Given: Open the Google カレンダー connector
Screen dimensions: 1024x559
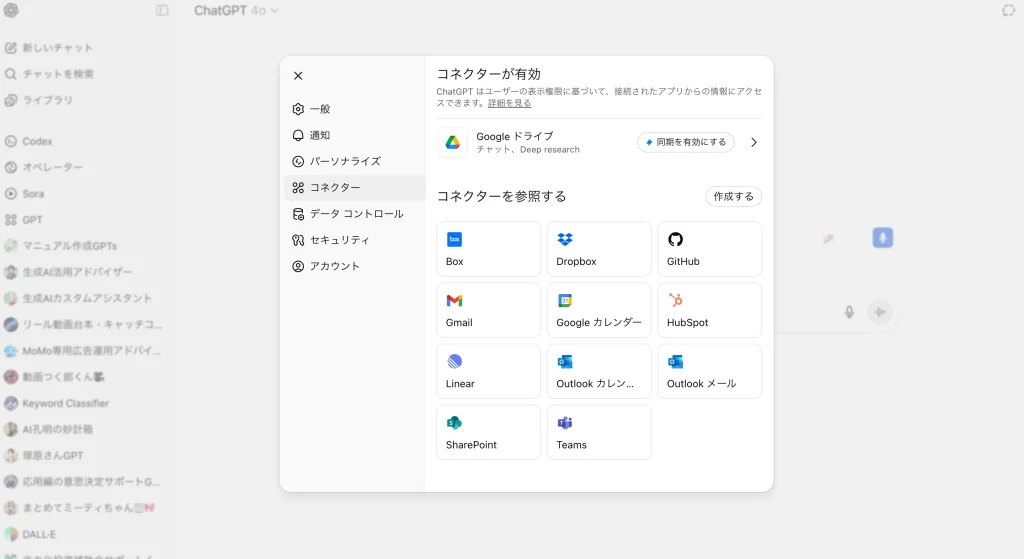Looking at the screenshot, I should [x=599, y=310].
